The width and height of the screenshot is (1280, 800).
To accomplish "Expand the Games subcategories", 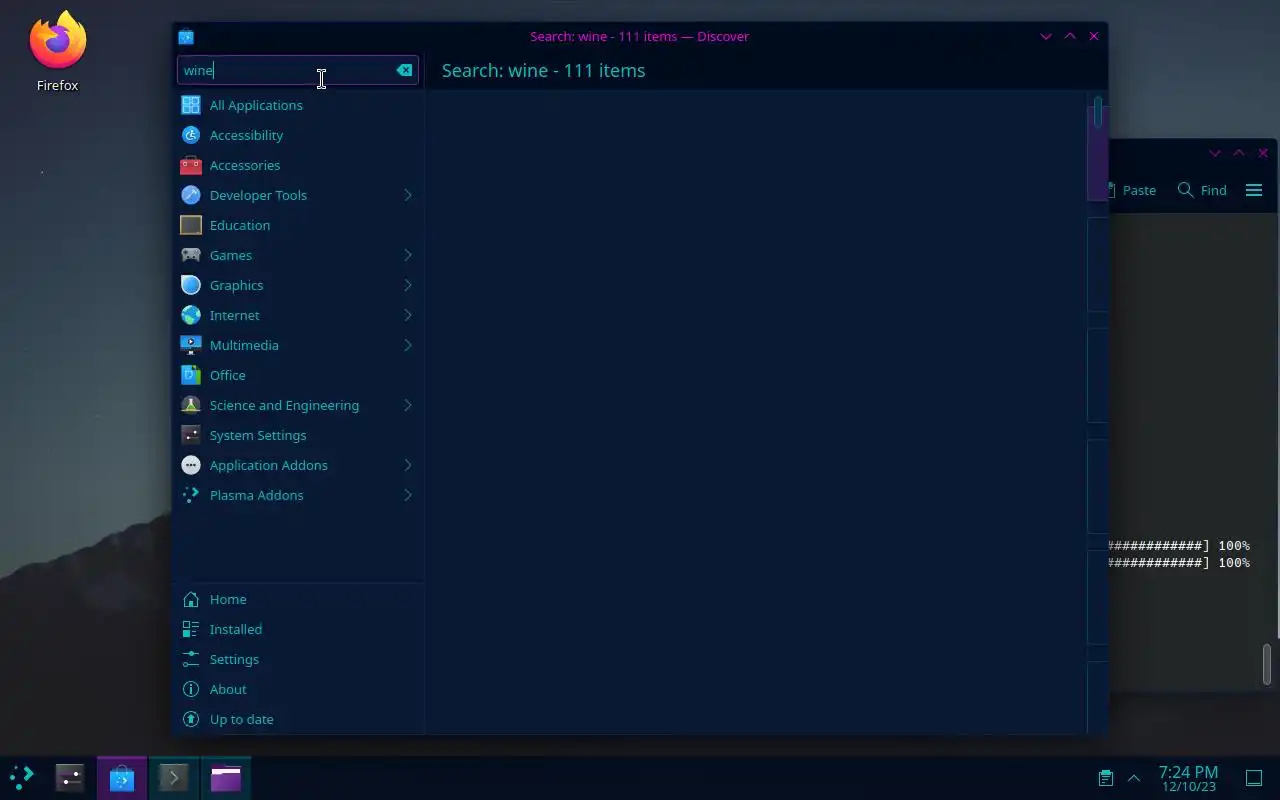I will point(408,255).
